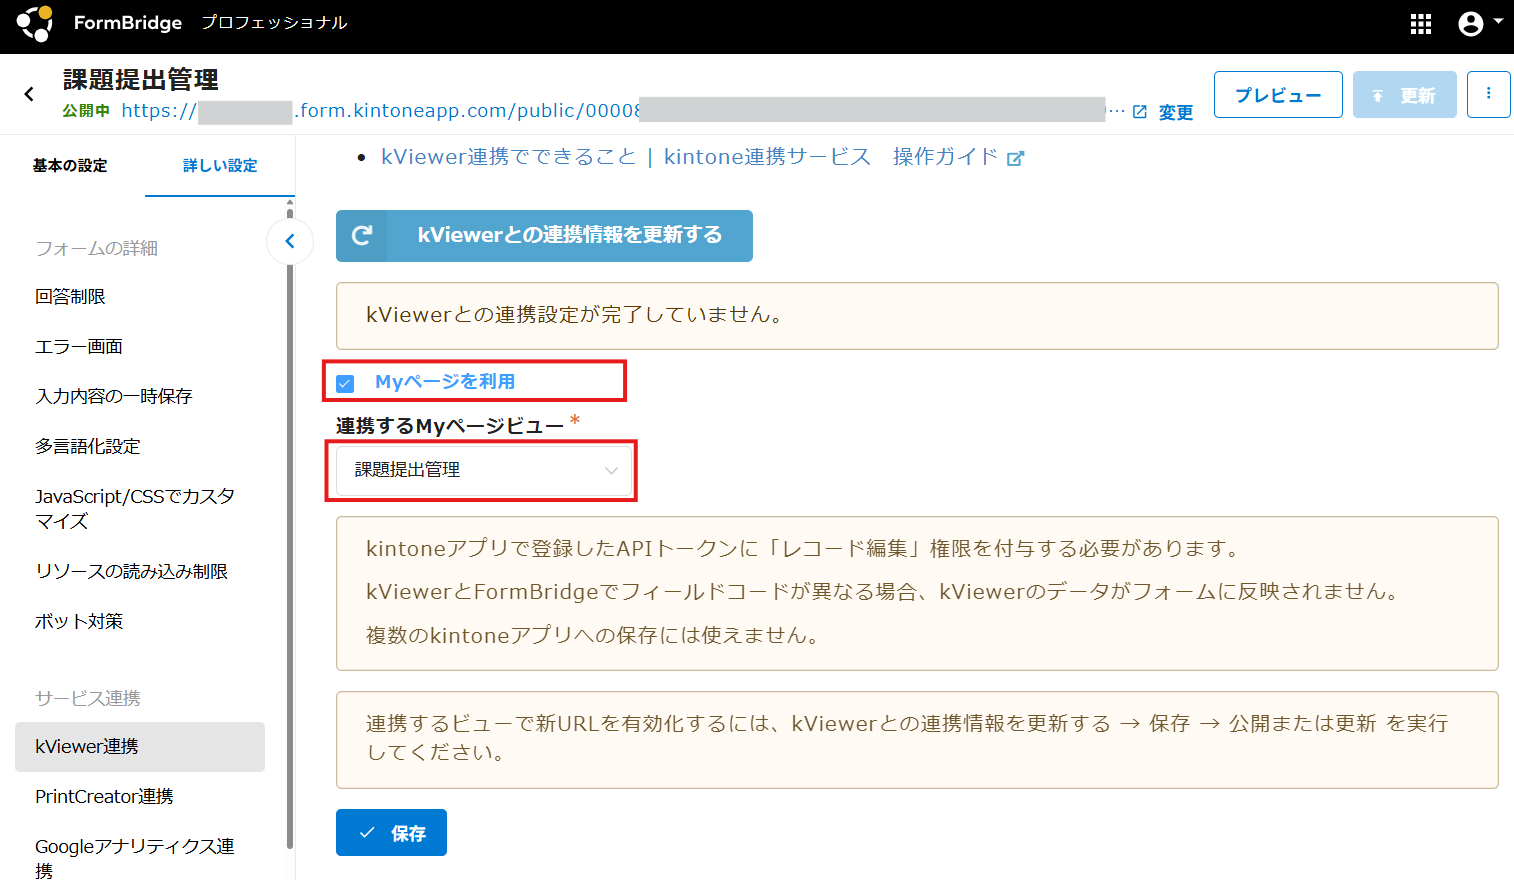Switch to the 基本の設定 tab
This screenshot has width=1514, height=880.
click(70, 166)
